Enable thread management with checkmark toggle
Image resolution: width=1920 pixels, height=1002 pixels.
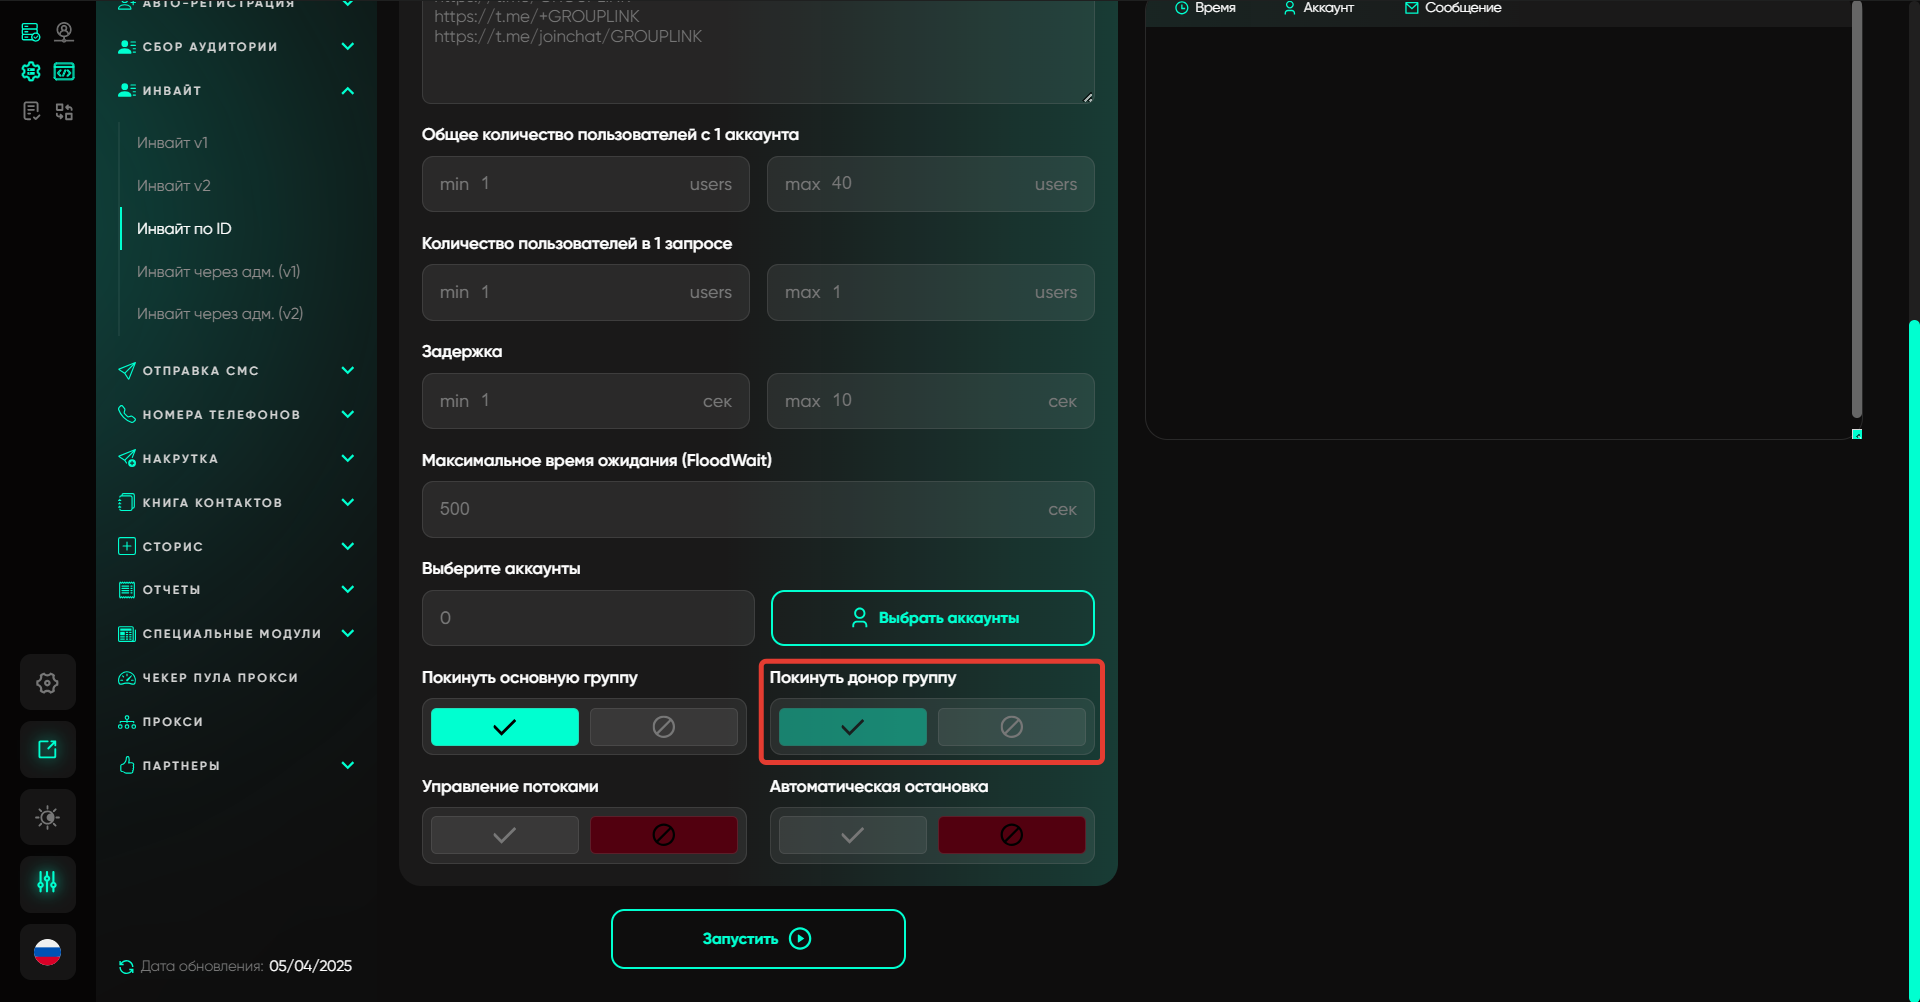point(504,835)
